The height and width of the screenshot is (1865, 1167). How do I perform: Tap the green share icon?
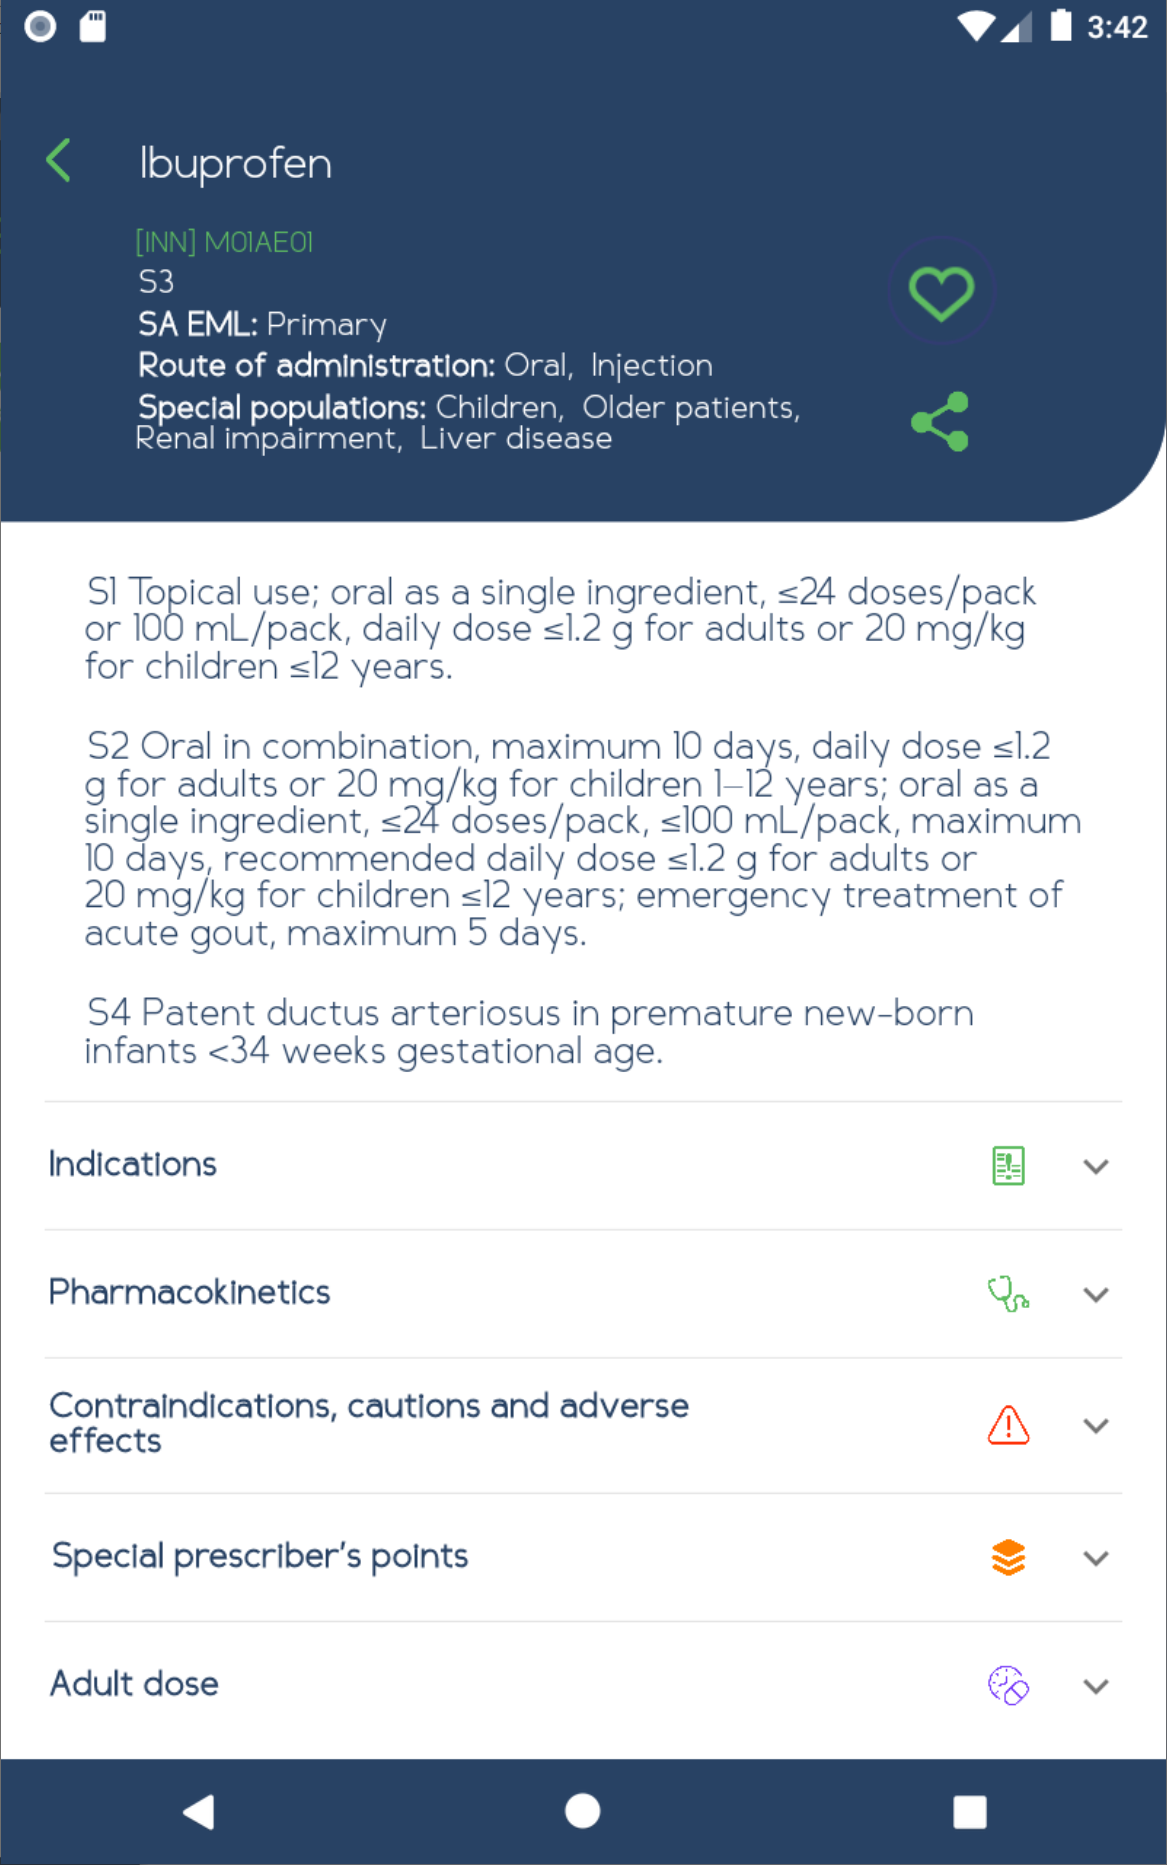pyautogui.click(x=940, y=421)
